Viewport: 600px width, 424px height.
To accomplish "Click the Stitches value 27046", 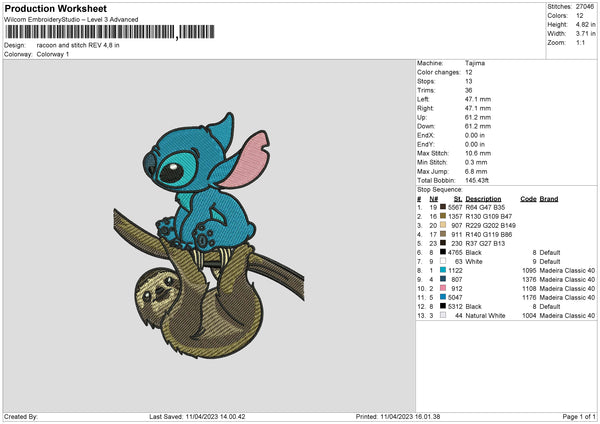I will (x=585, y=7).
